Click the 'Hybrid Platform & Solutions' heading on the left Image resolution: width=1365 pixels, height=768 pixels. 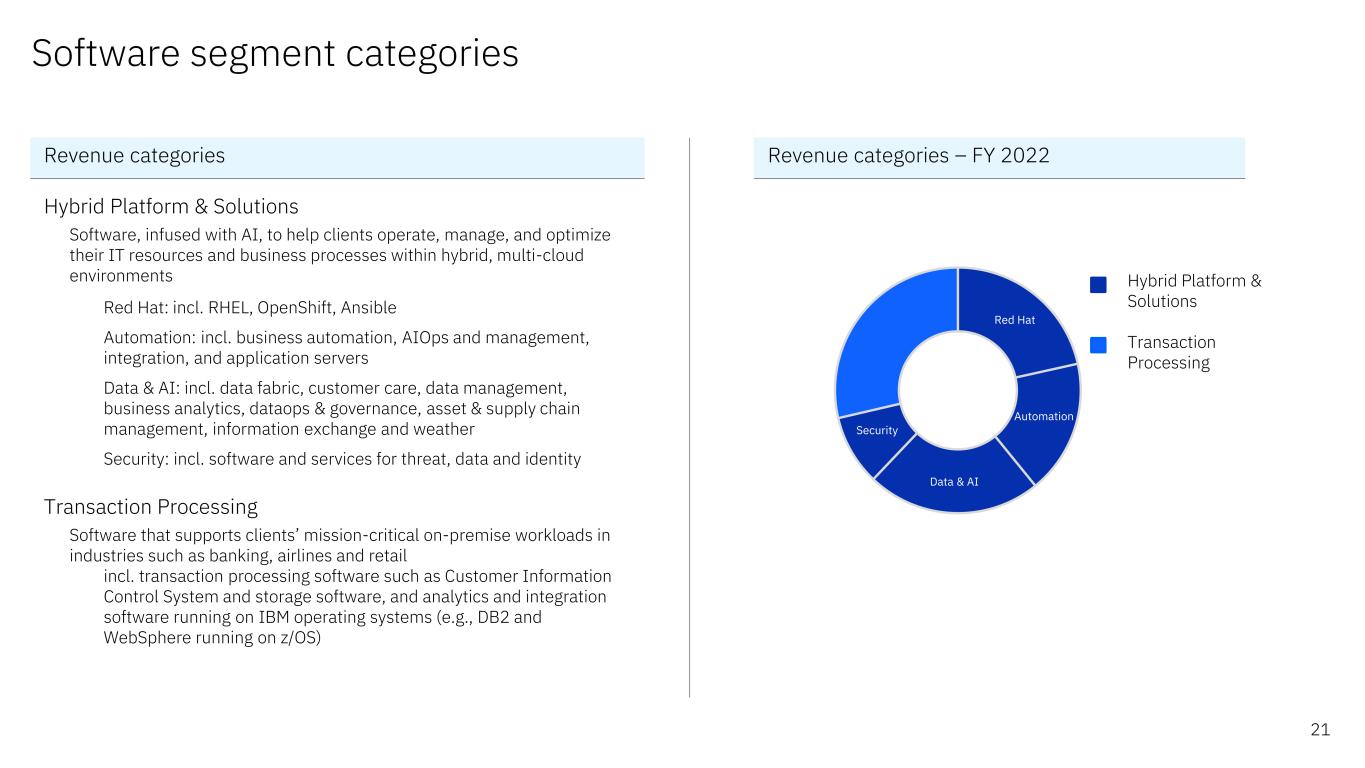[171, 207]
